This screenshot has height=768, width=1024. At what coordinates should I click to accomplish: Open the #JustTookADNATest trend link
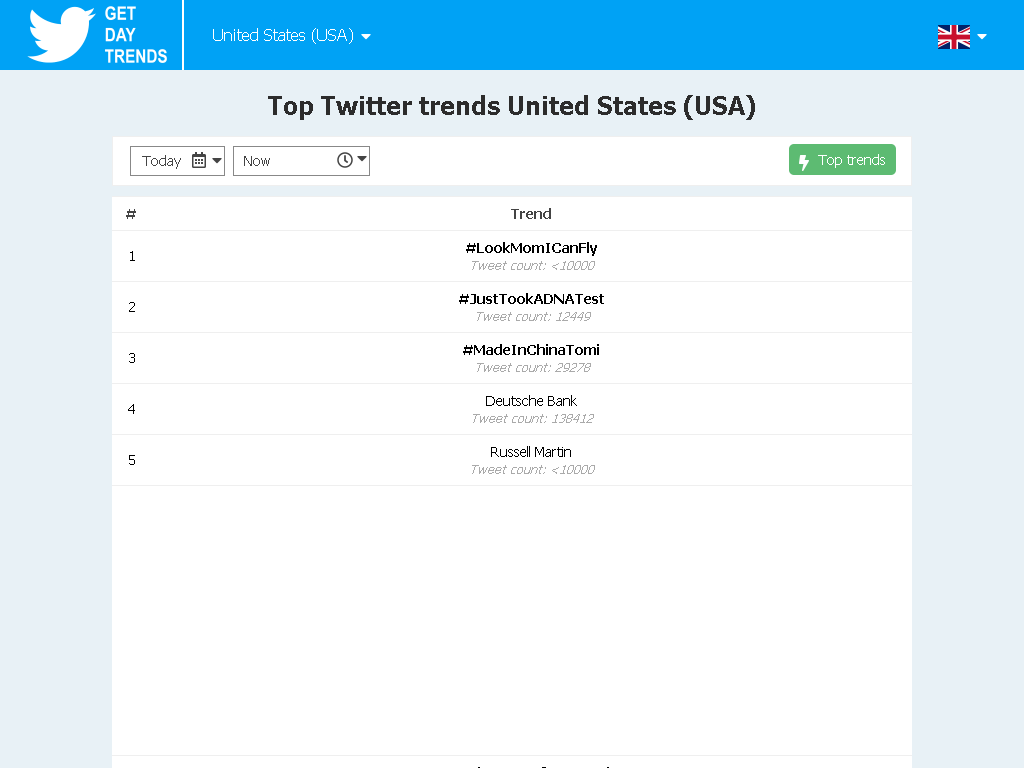[531, 299]
